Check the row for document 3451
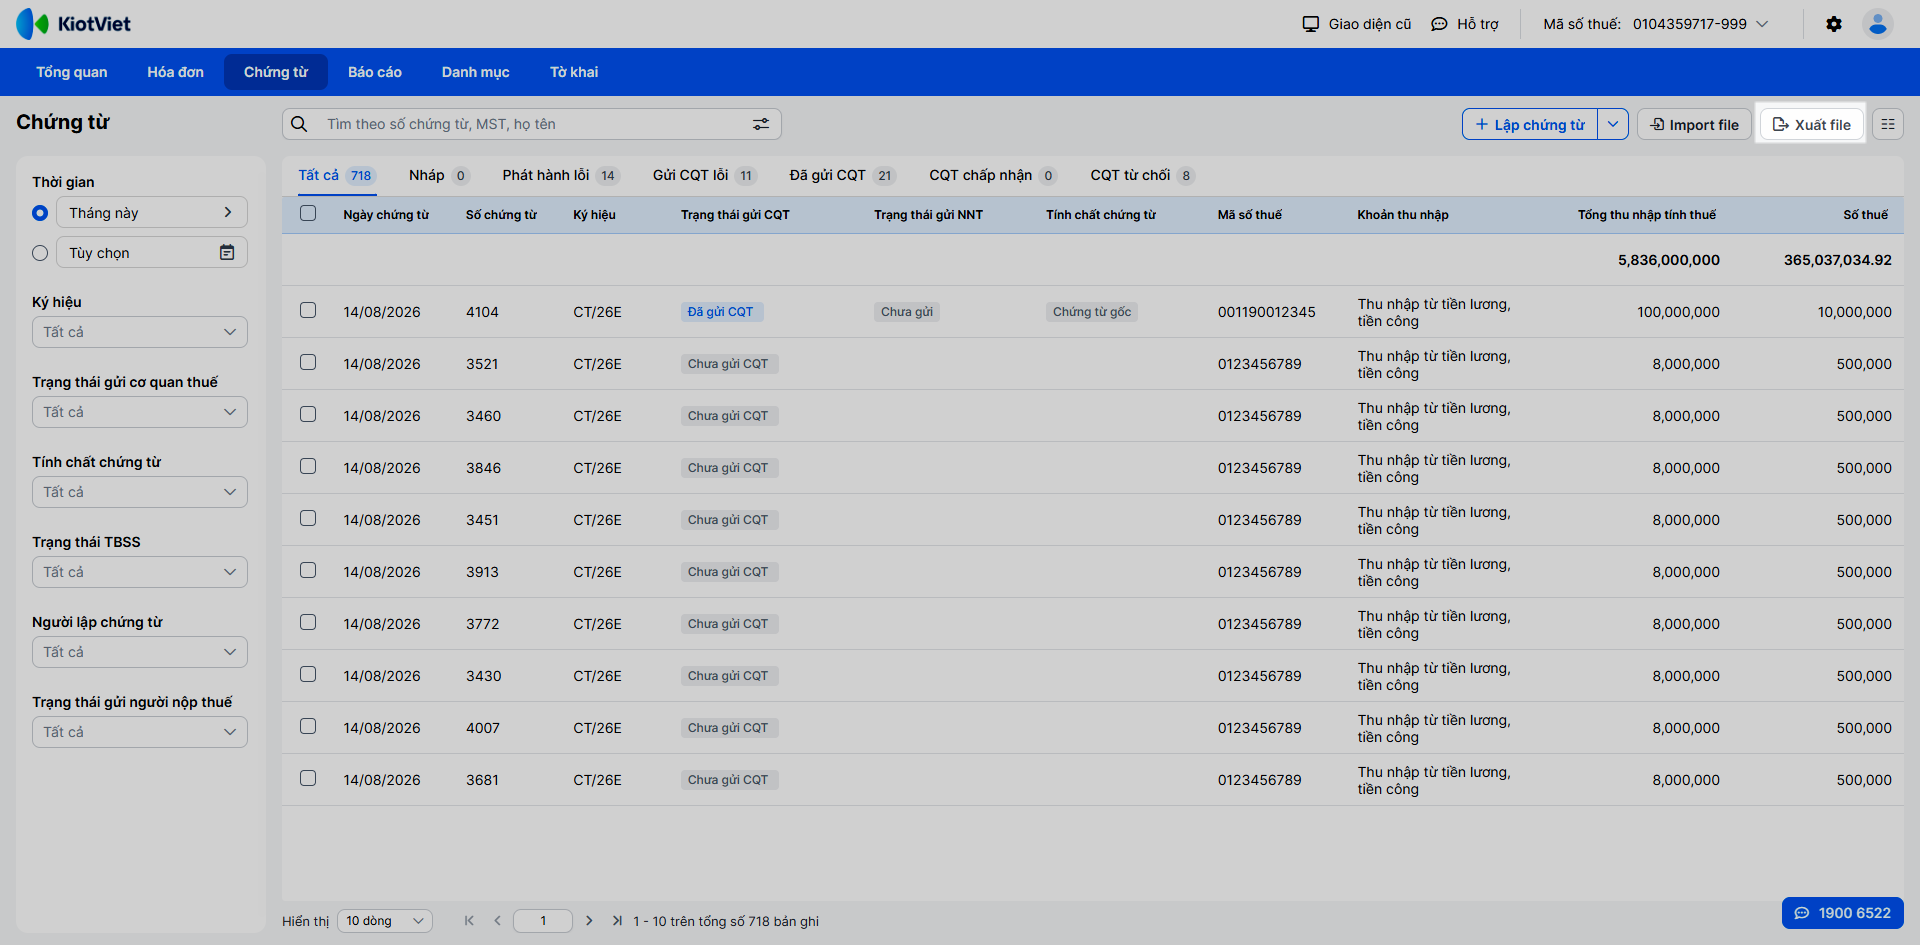1920x945 pixels. click(x=308, y=518)
